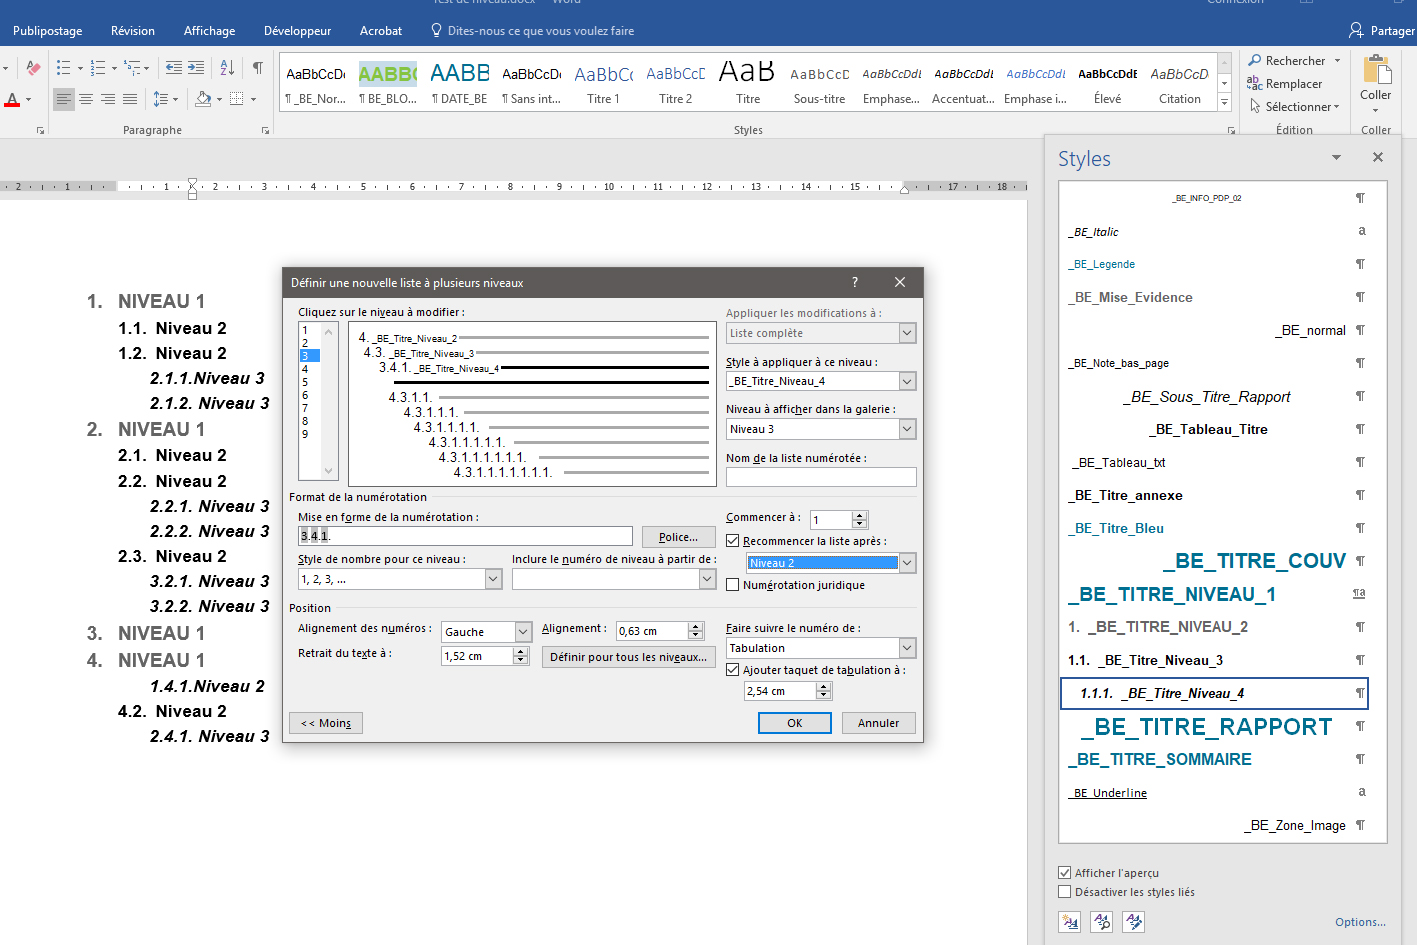The height and width of the screenshot is (945, 1417).
Task: Close the Styles pane with the X
Action: point(1378,157)
